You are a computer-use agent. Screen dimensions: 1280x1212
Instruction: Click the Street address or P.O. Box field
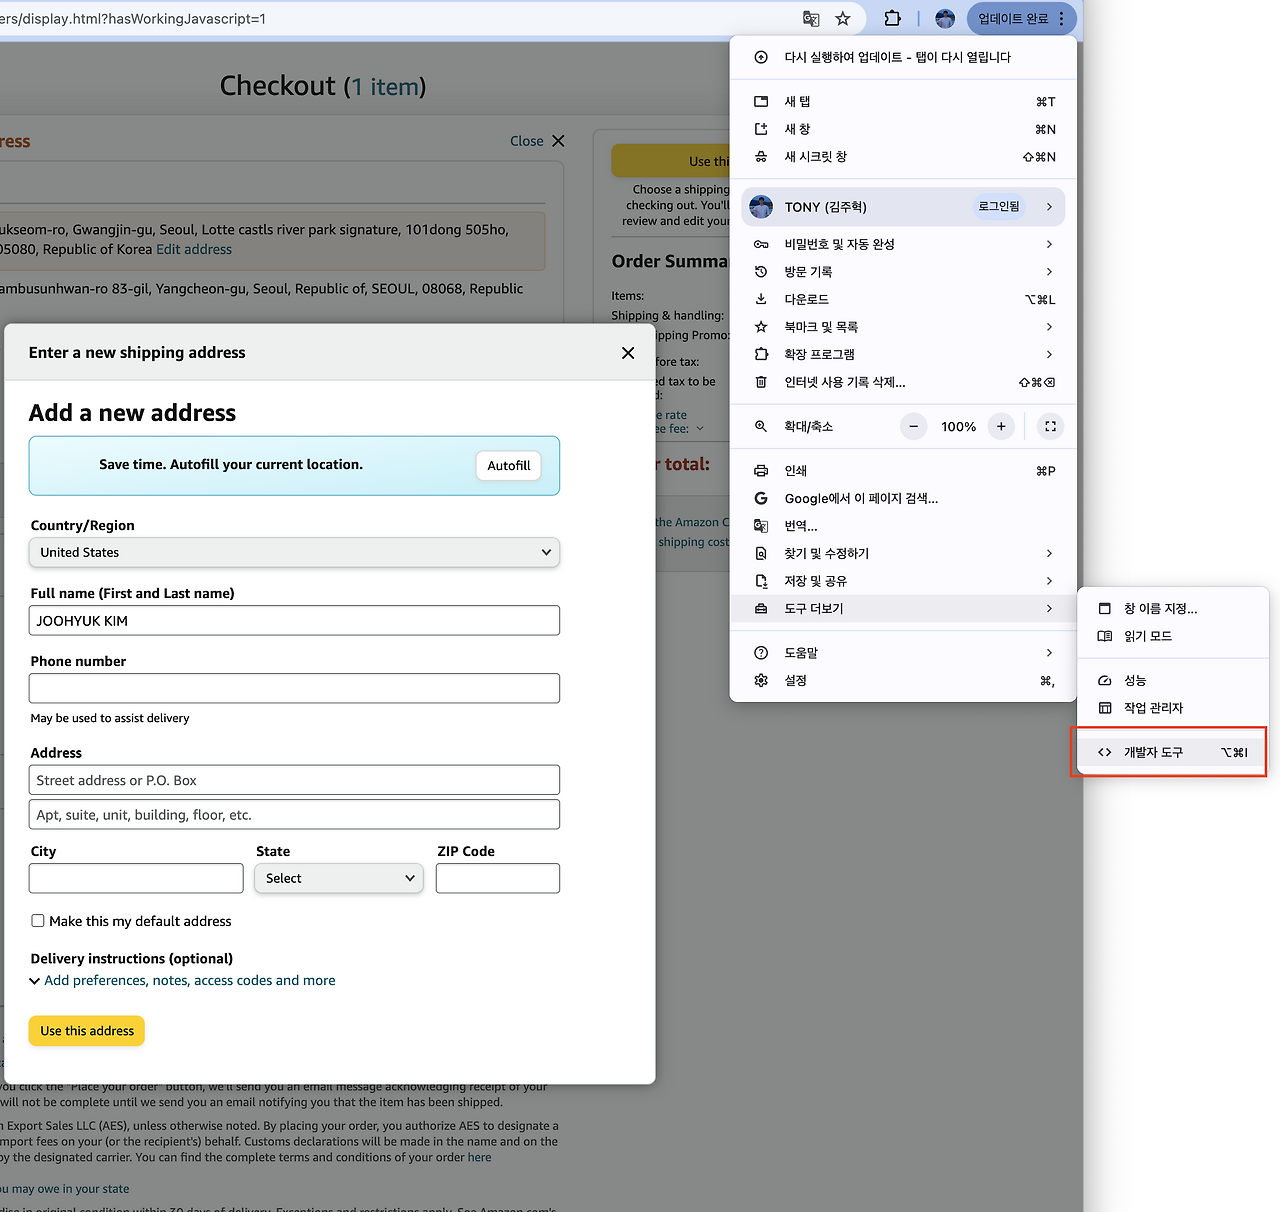(x=294, y=781)
